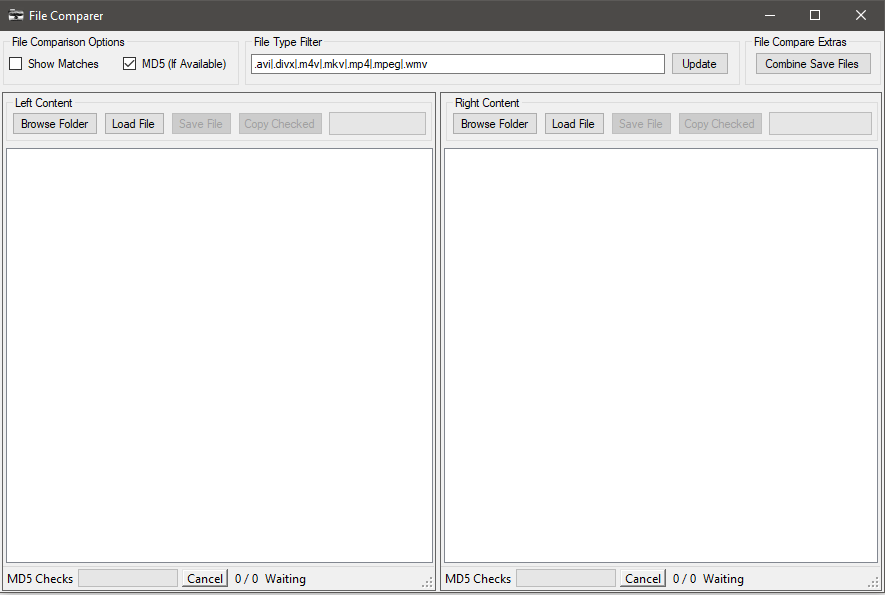Enable the Show Matches checkbox
The image size is (885, 595).
coord(16,64)
